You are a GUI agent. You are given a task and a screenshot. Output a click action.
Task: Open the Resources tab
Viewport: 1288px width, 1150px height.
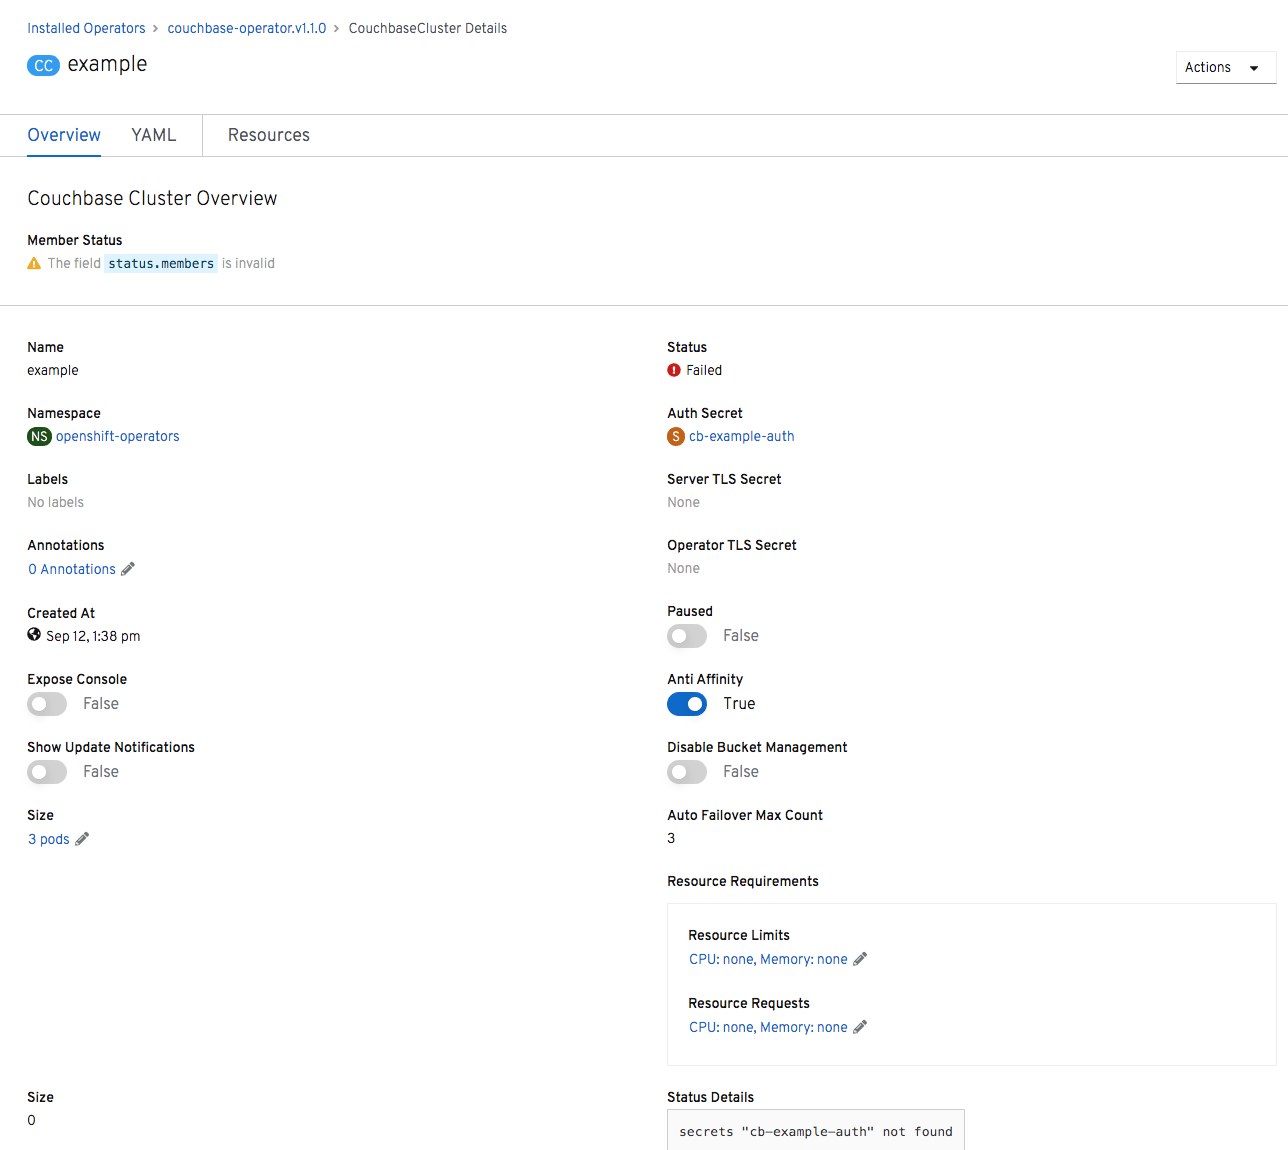(269, 135)
